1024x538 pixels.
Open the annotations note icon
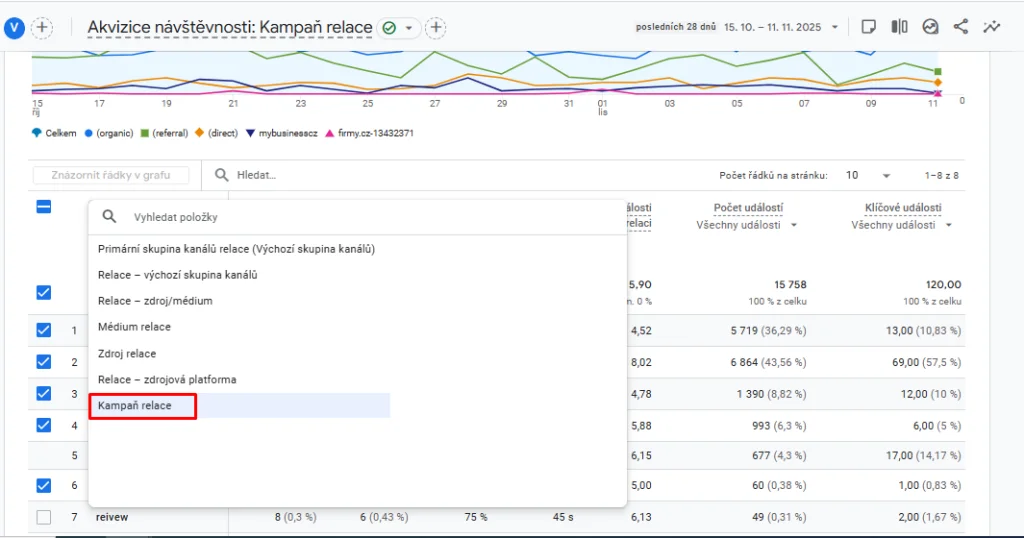pyautogui.click(x=868, y=27)
